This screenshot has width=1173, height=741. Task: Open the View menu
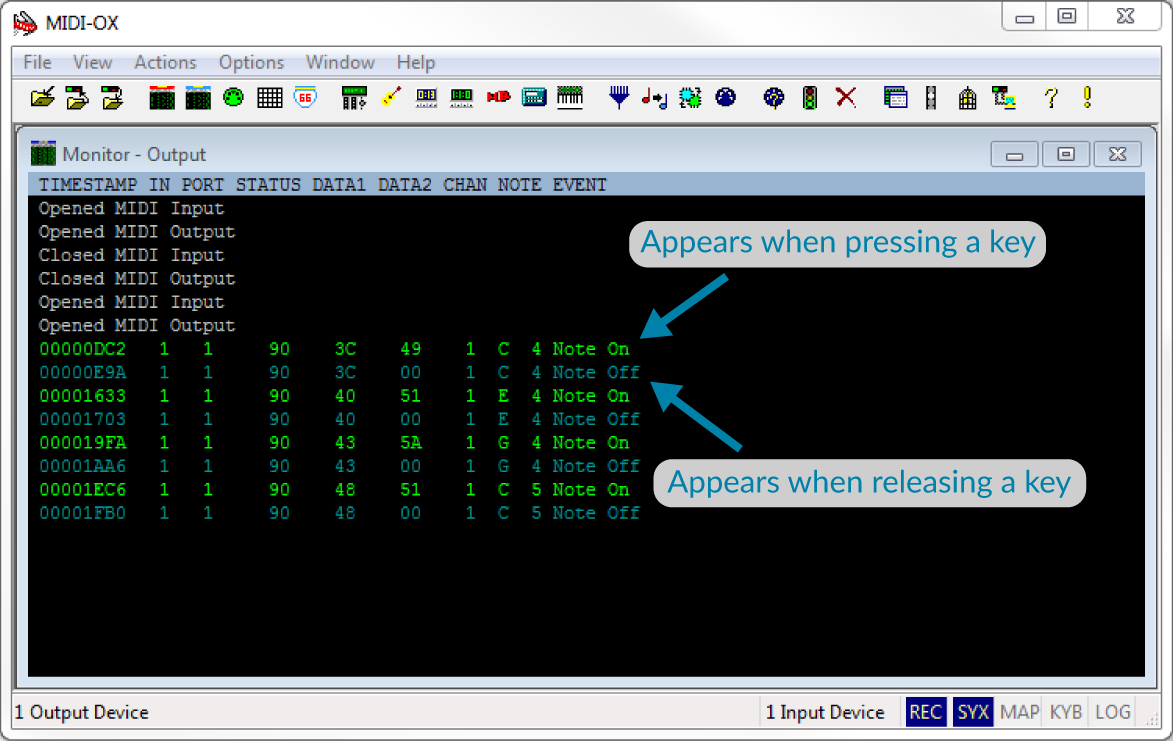click(x=92, y=62)
